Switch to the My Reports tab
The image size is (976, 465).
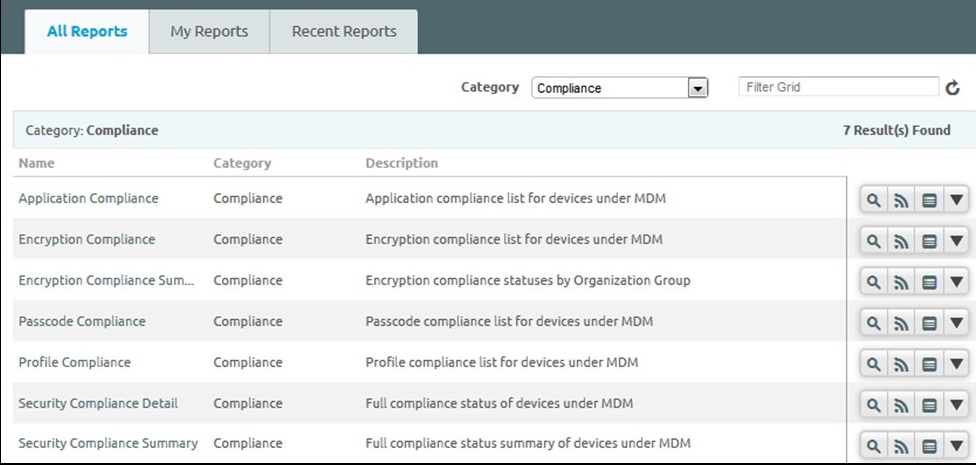click(209, 31)
